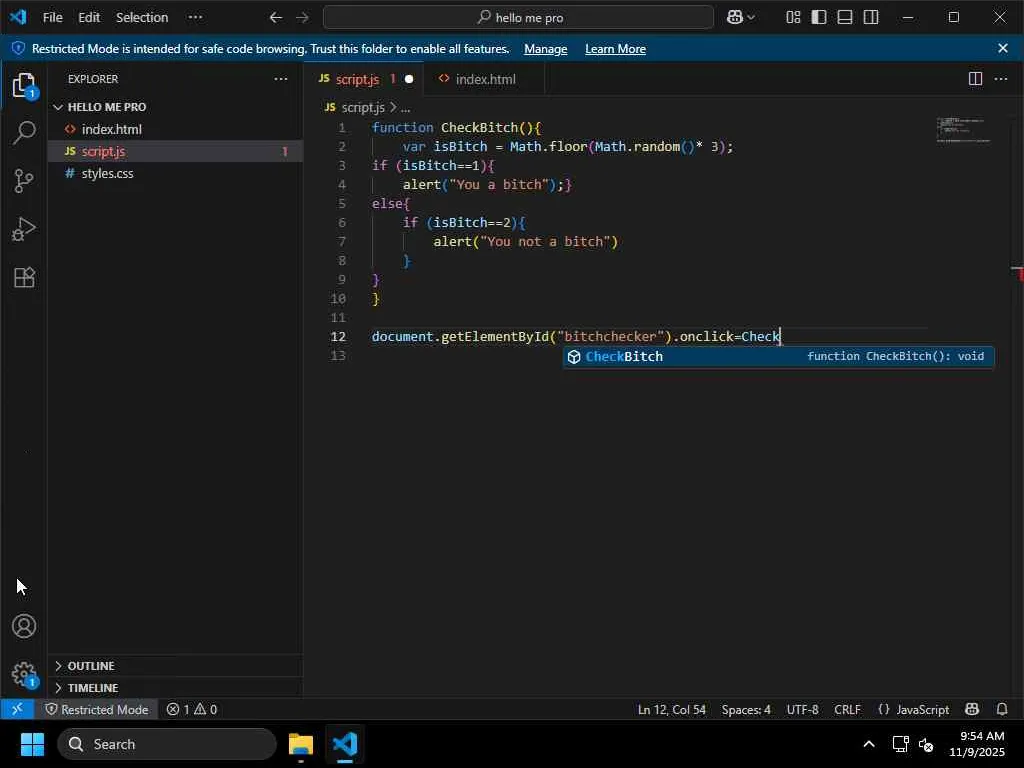Switch to the index.html tab
The image size is (1024, 768).
coord(485,79)
